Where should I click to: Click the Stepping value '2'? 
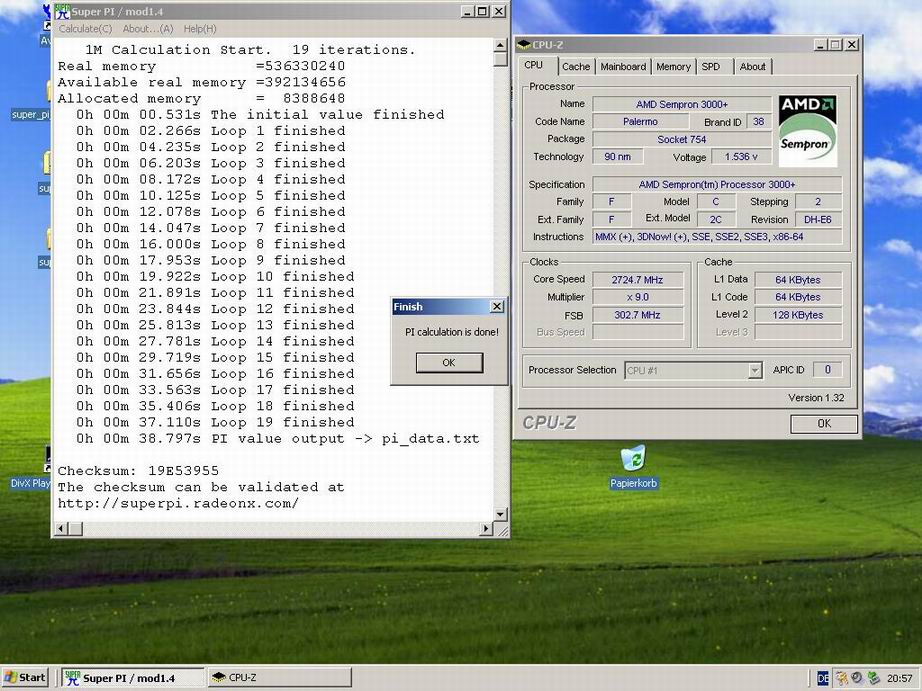818,202
